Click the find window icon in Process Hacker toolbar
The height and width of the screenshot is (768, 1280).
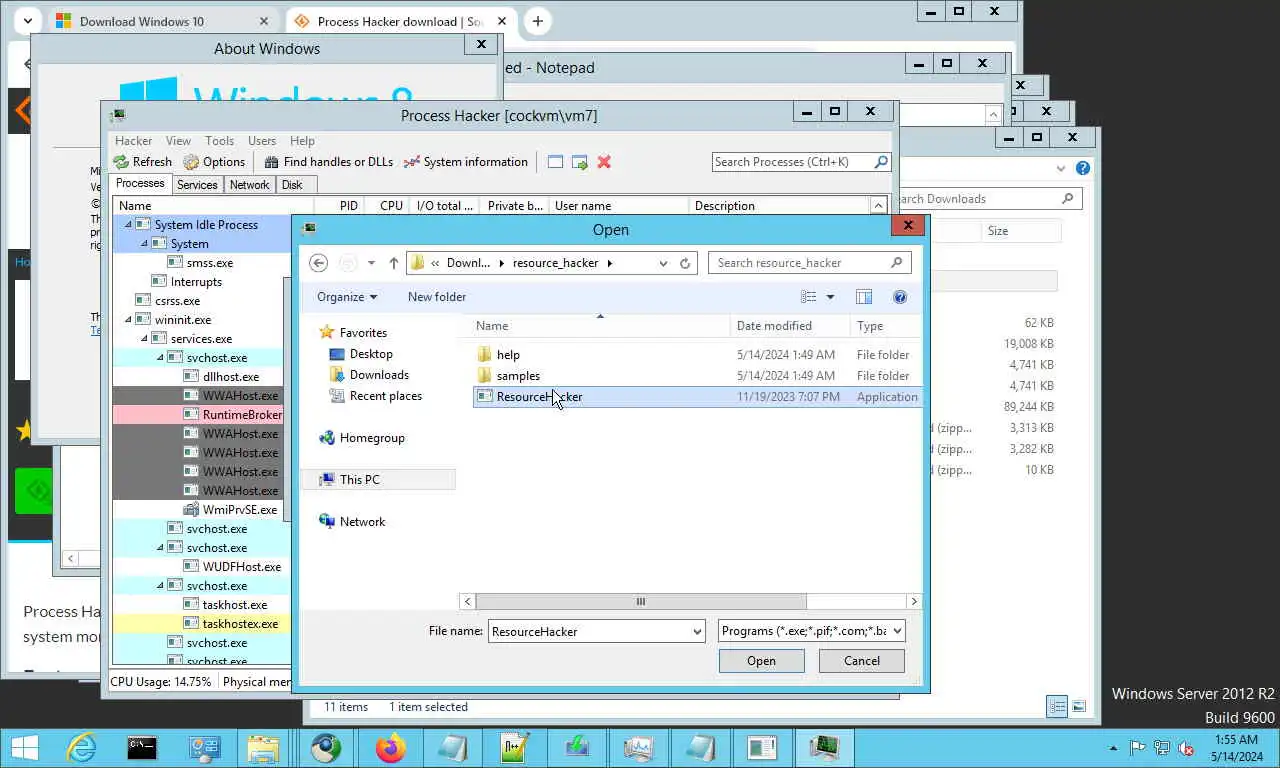click(x=555, y=162)
